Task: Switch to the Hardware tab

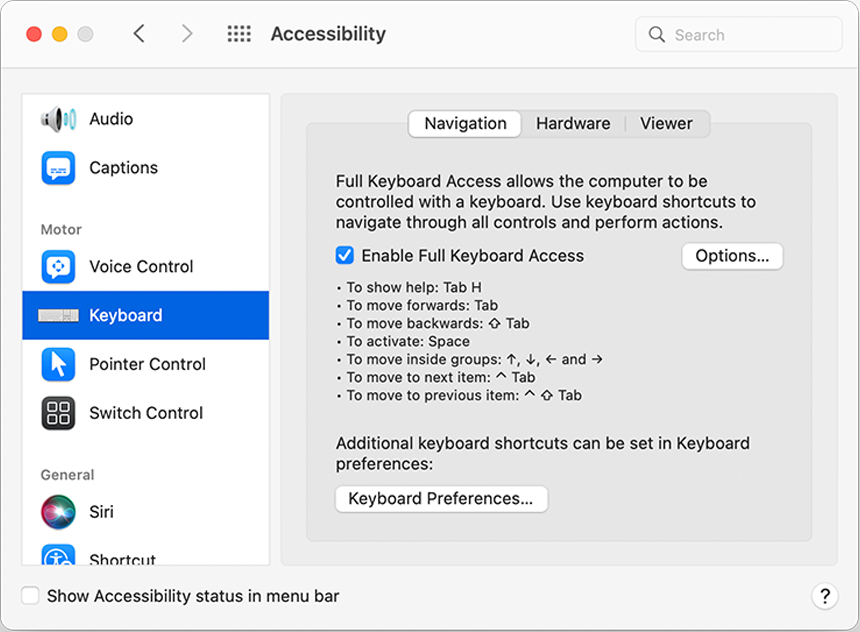Action: click(573, 123)
